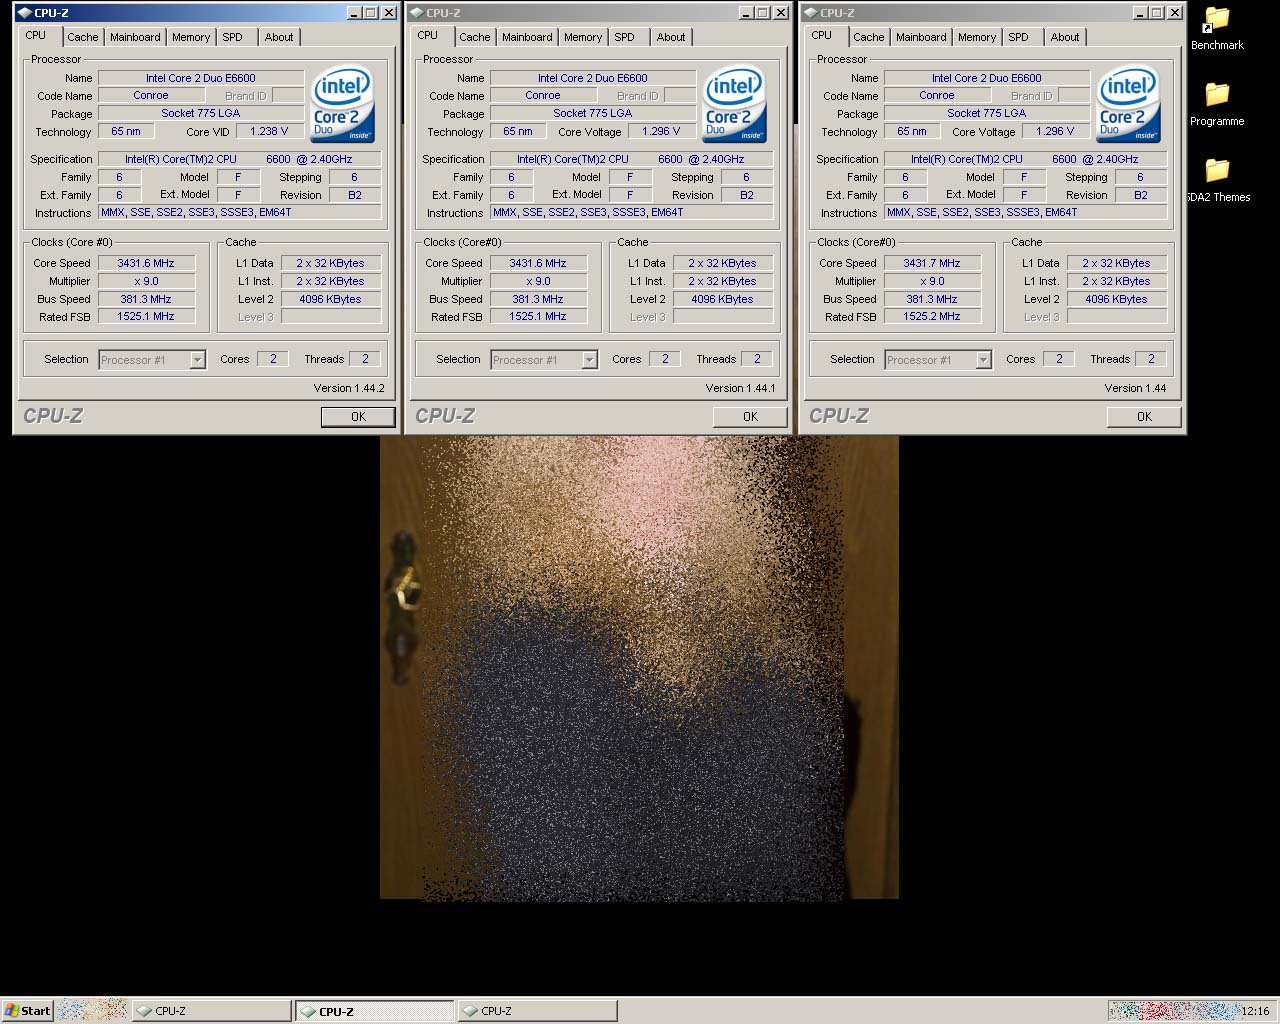Switch to the third CPU-Z taskbar button
The height and width of the screenshot is (1024, 1280).
[537, 1011]
